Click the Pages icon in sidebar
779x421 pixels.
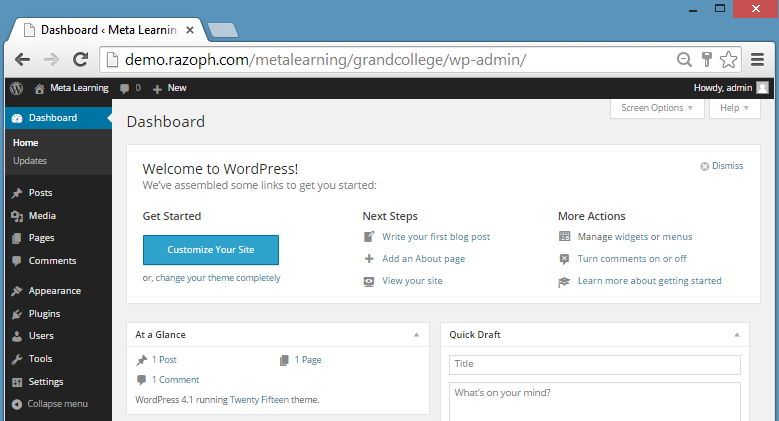tap(17, 238)
